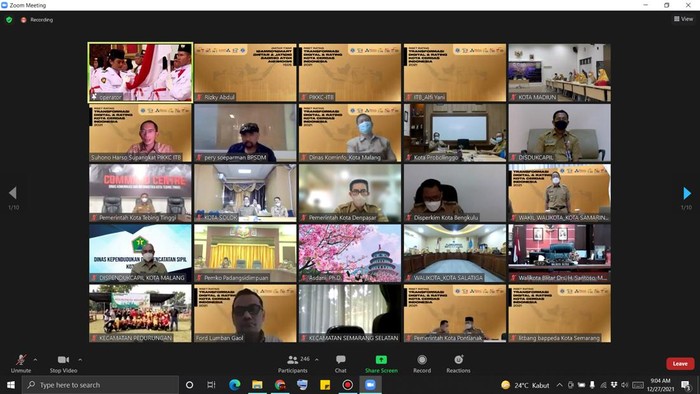This screenshot has width=700, height=394.
Task: Open the Participants panel
Action: coord(293,364)
